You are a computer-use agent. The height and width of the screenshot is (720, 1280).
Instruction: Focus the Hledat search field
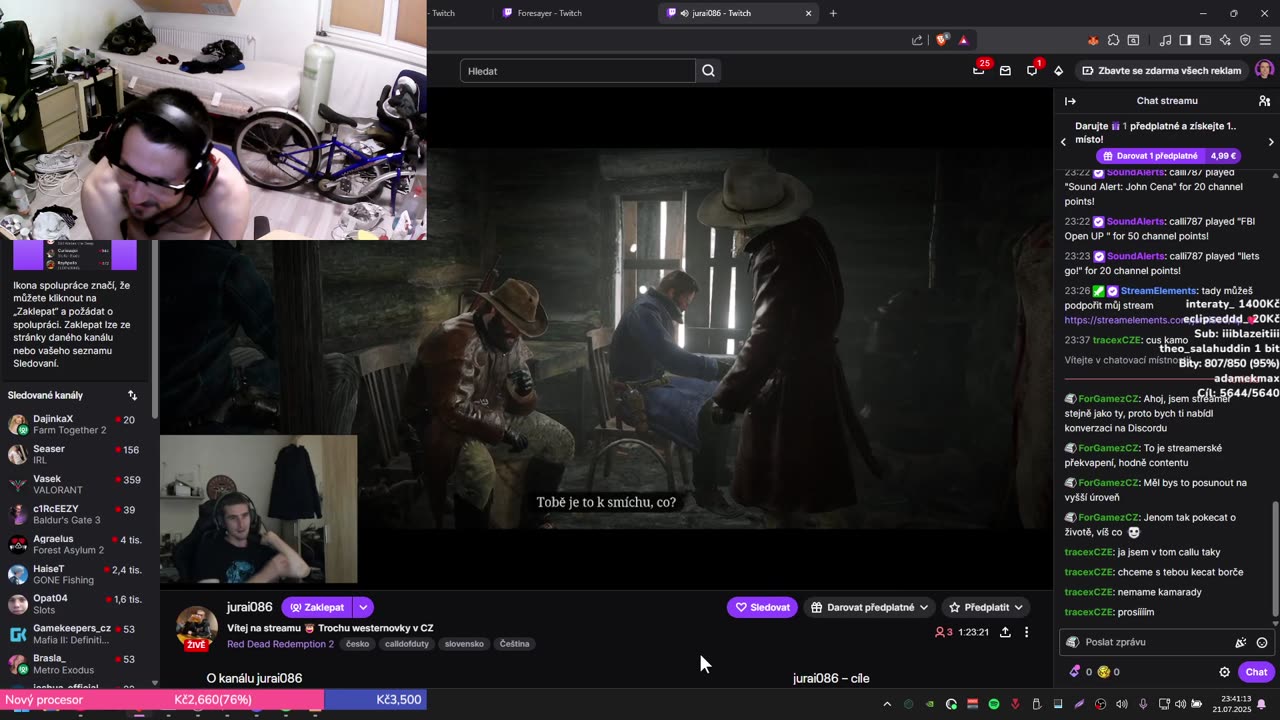pos(578,71)
